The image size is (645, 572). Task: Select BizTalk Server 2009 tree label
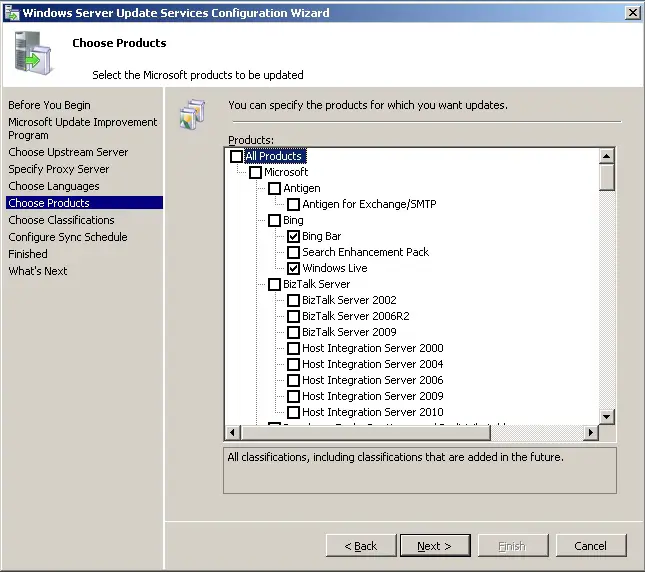pos(349,332)
